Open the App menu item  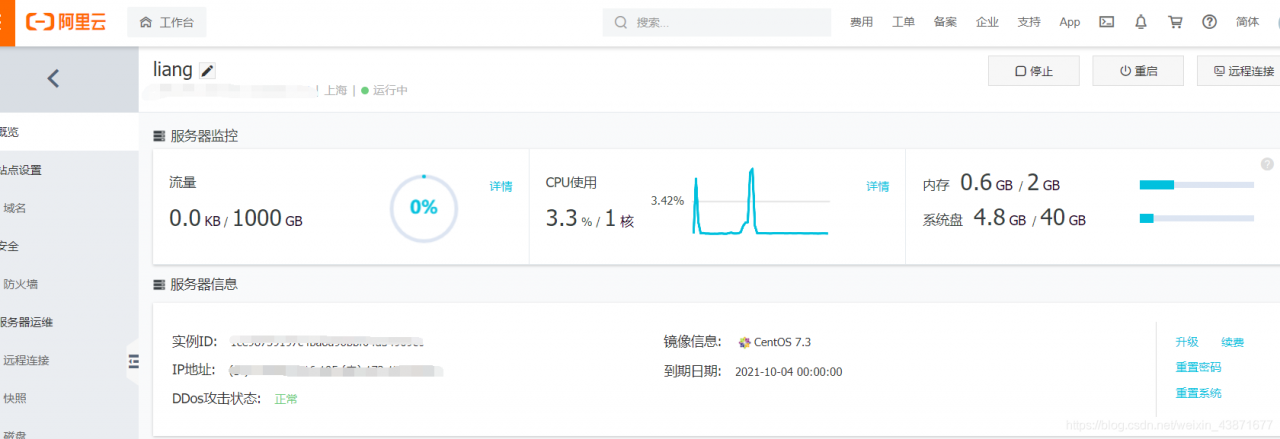coord(1070,22)
